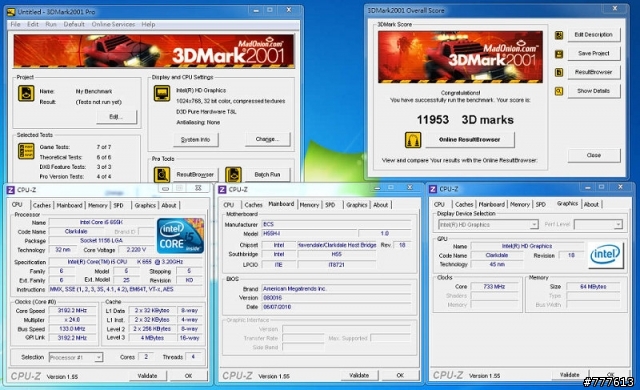
Task: Click the System Info button
Action: coord(196,140)
